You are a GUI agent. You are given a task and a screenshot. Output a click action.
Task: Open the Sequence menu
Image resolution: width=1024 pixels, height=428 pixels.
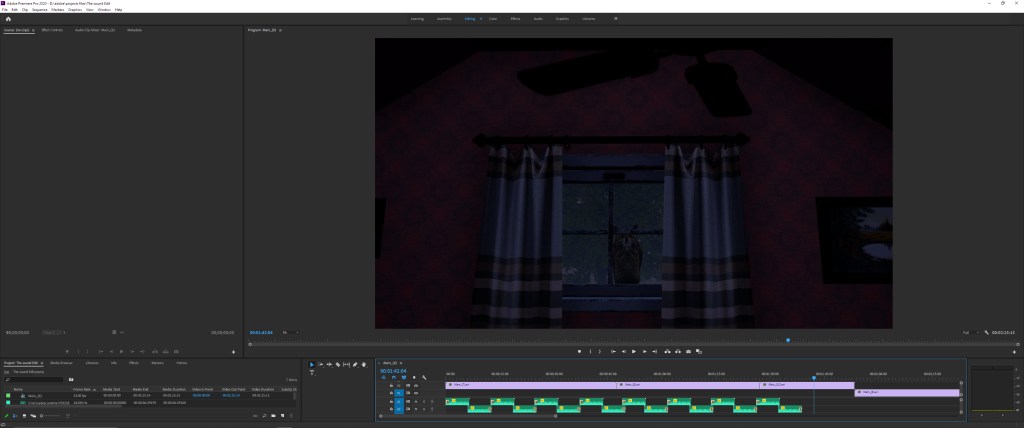click(39, 9)
